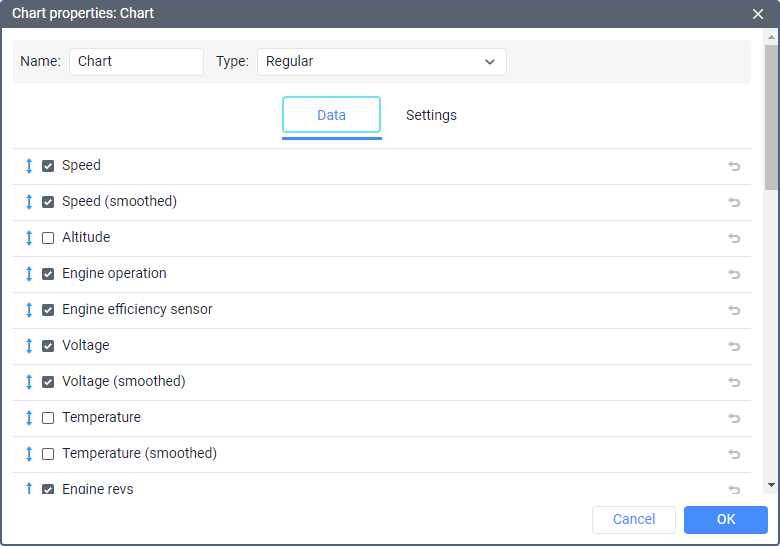Click the reset icon on Voltage (smoothed) row
The height and width of the screenshot is (546, 780).
[x=734, y=382]
